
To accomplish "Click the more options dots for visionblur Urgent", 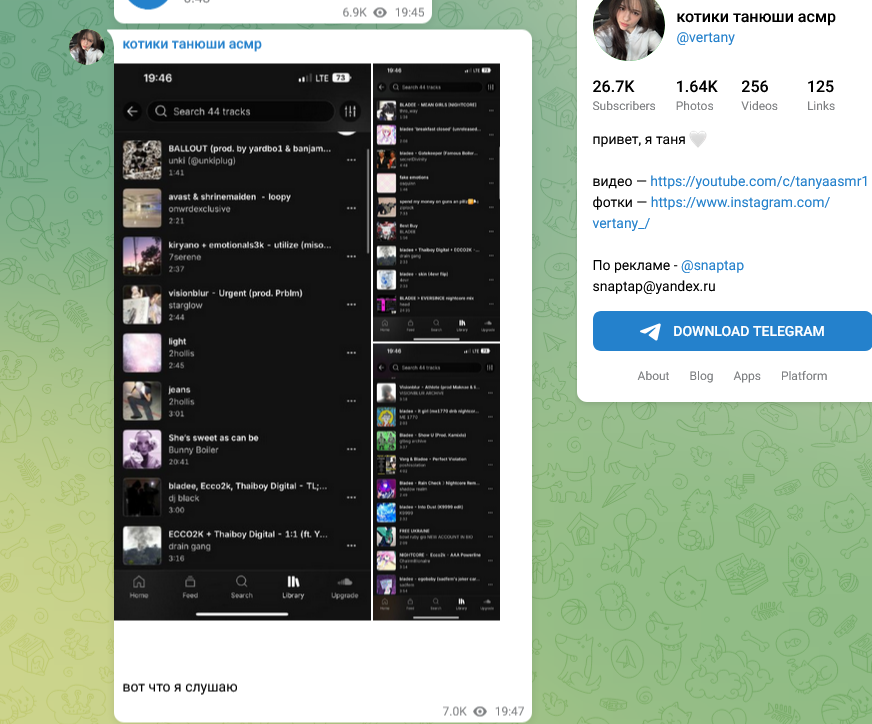I will pos(351,305).
